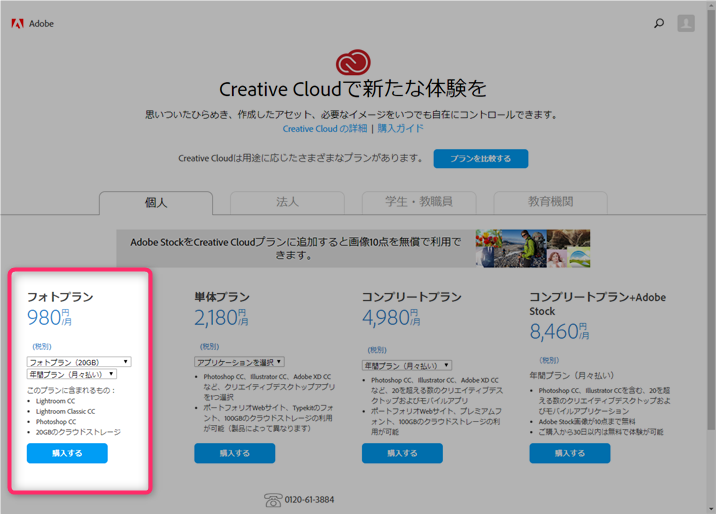Open the Creative Cloud の詳細 link
The width and height of the screenshot is (716, 514).
[x=325, y=129]
